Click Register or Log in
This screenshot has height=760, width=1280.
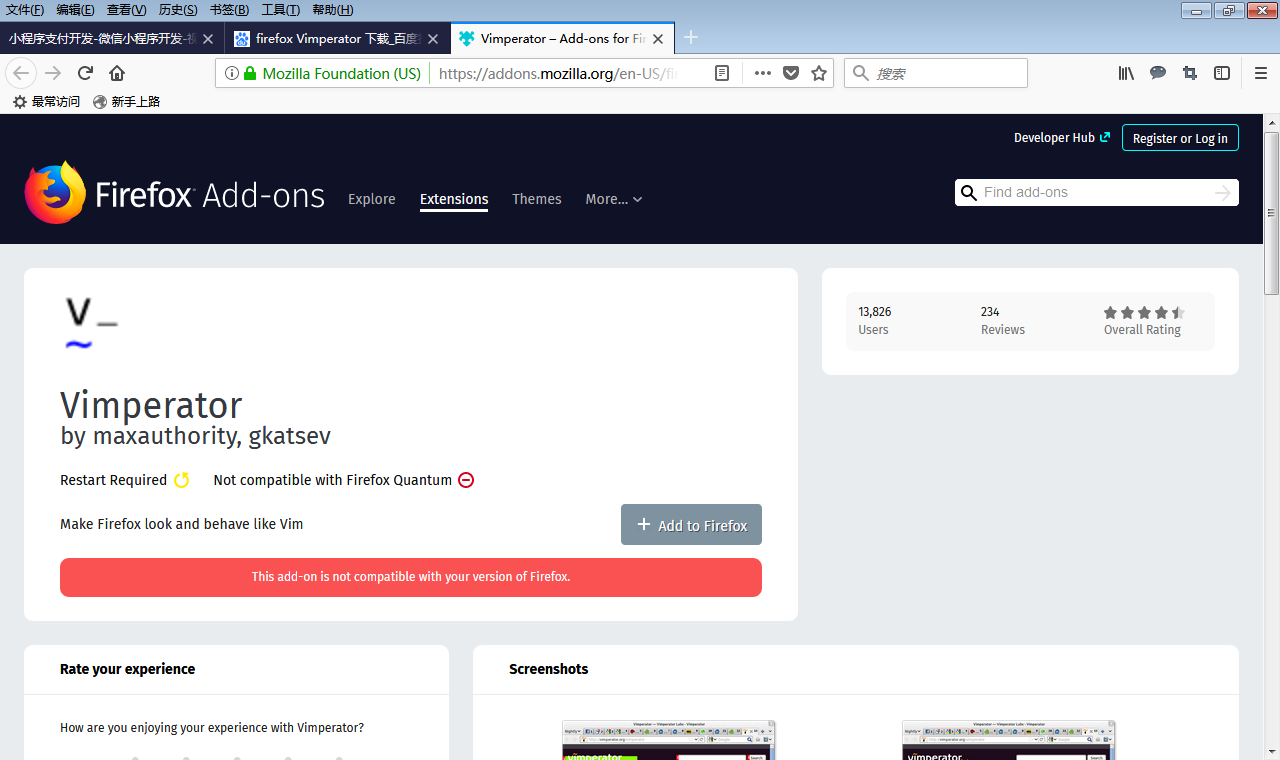coord(1180,138)
